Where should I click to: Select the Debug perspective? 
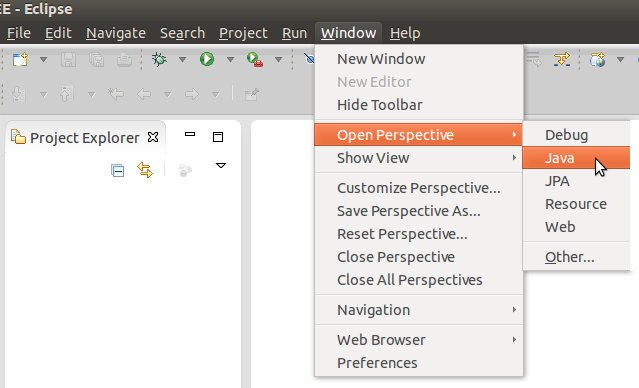[x=576, y=135]
